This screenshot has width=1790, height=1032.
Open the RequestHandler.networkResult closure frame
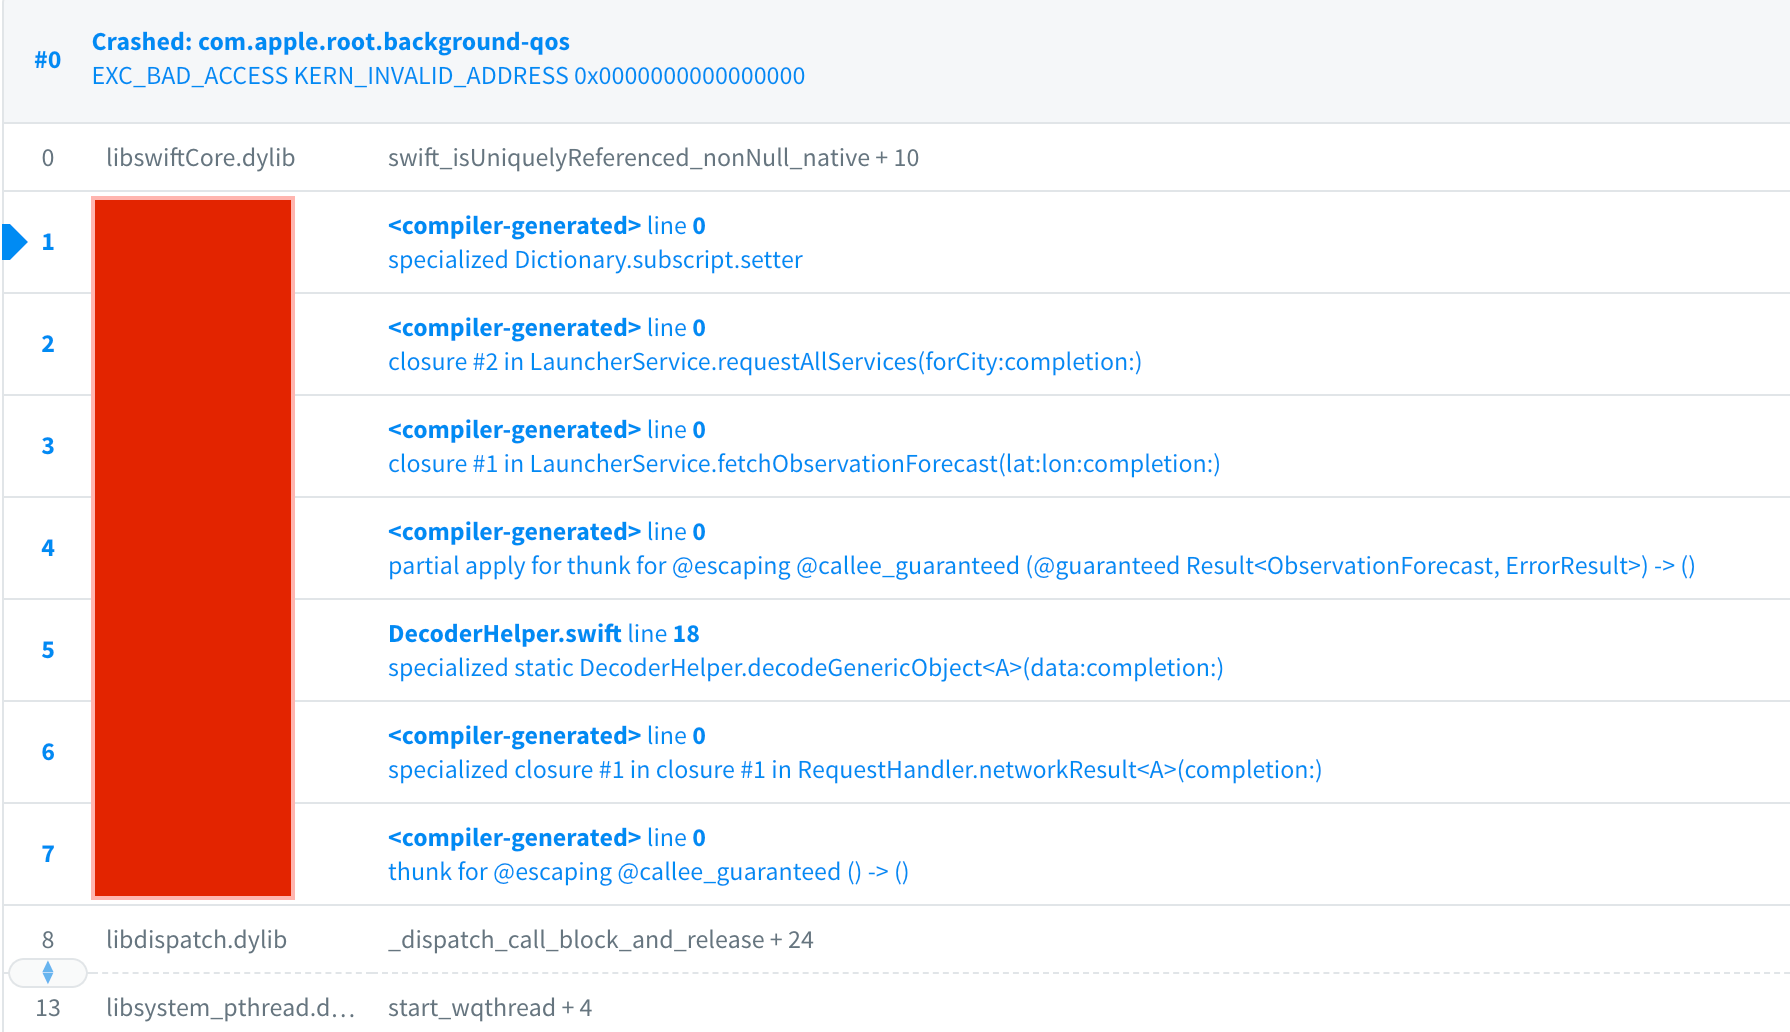click(x=855, y=770)
